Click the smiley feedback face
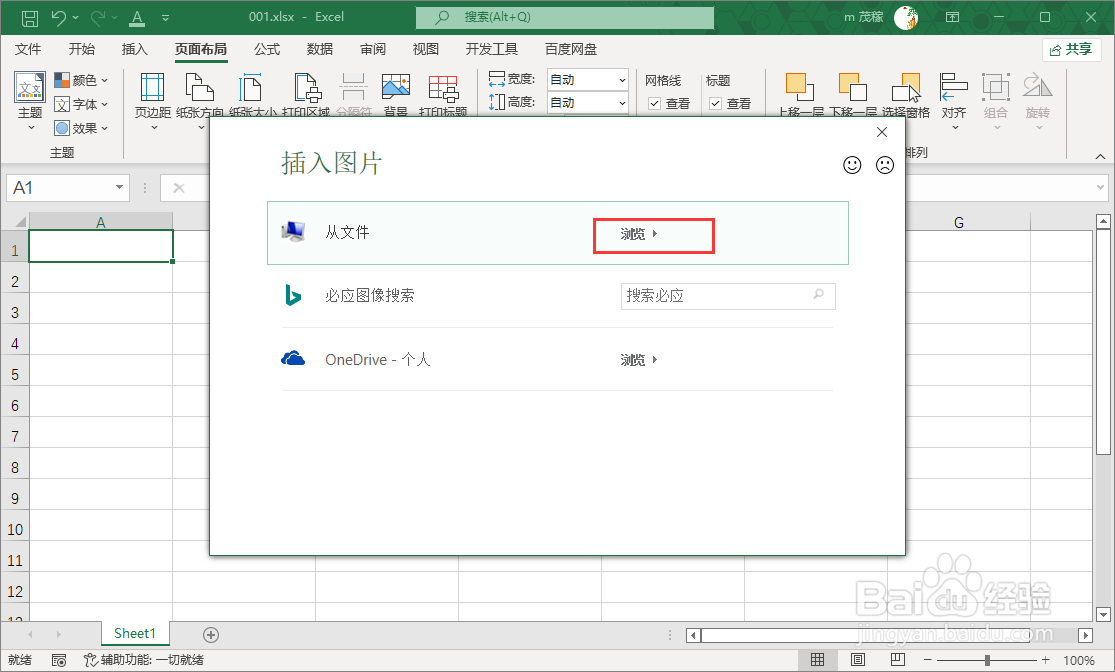This screenshot has height=672, width=1115. pyautogui.click(x=852, y=165)
